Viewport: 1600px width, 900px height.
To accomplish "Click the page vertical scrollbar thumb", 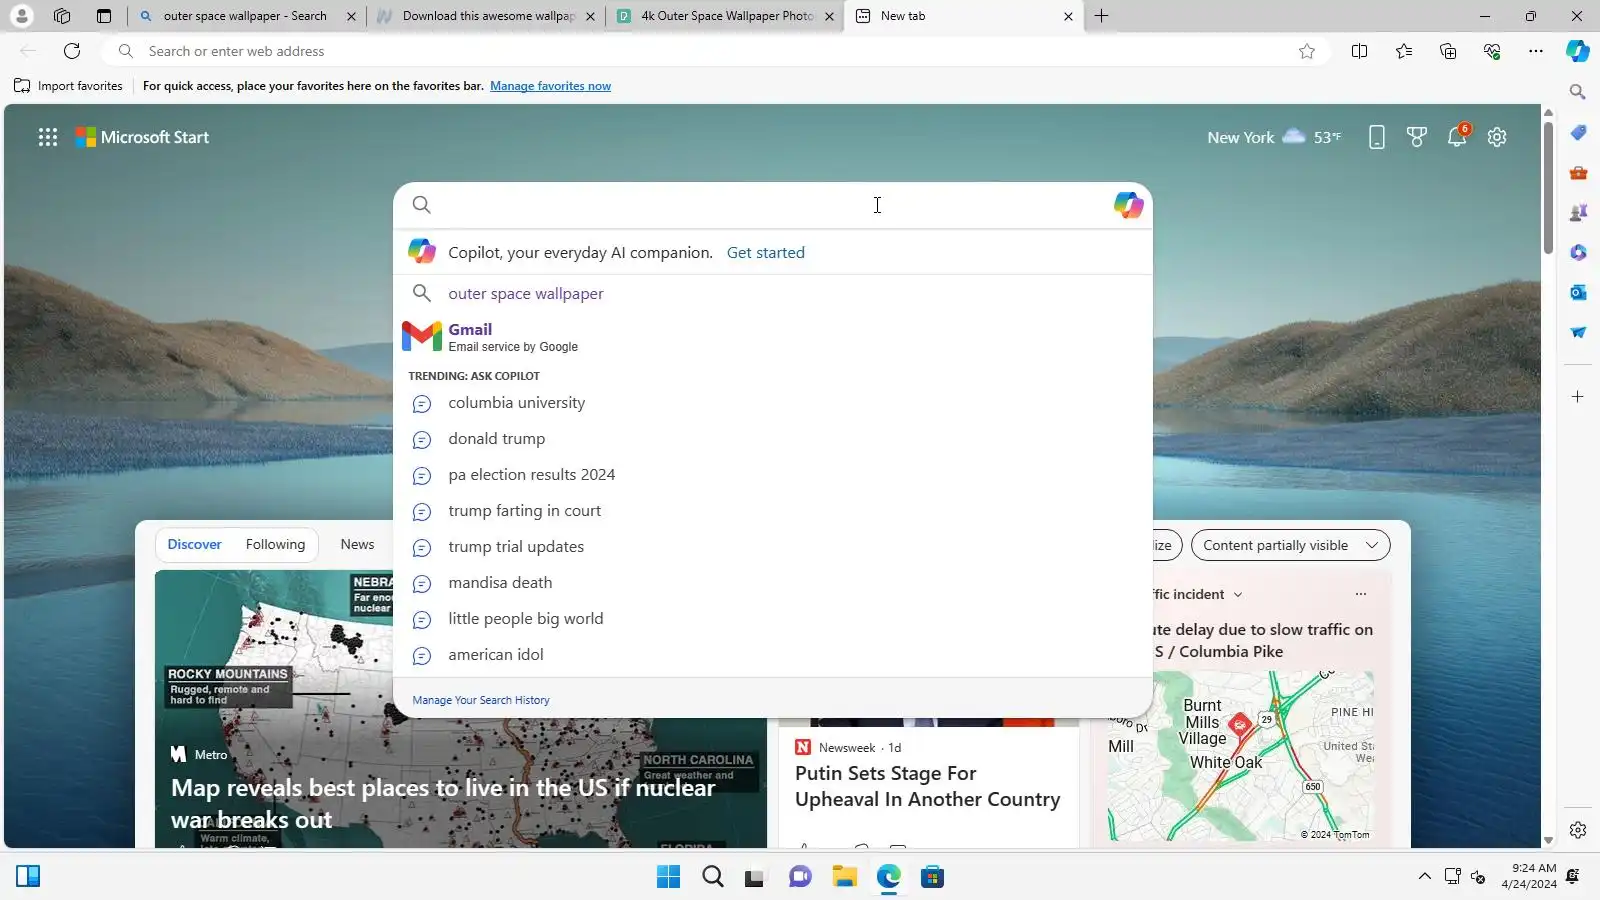I will [1548, 187].
